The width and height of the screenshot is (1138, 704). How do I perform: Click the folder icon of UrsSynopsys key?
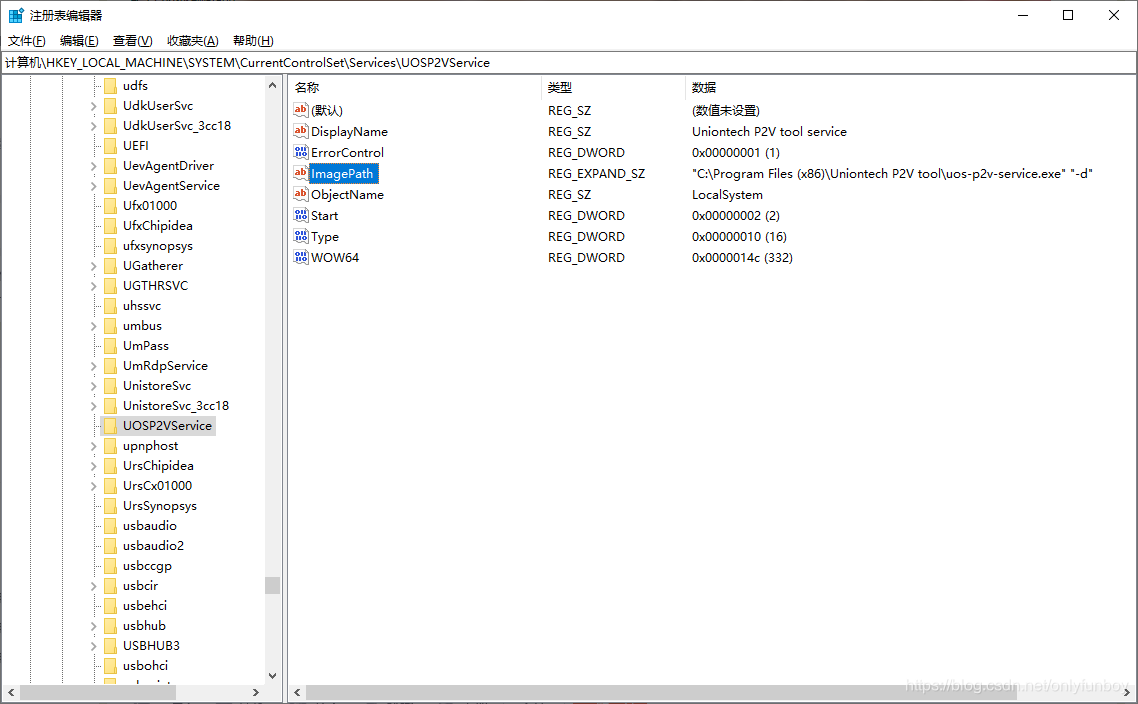pyautogui.click(x=110, y=506)
